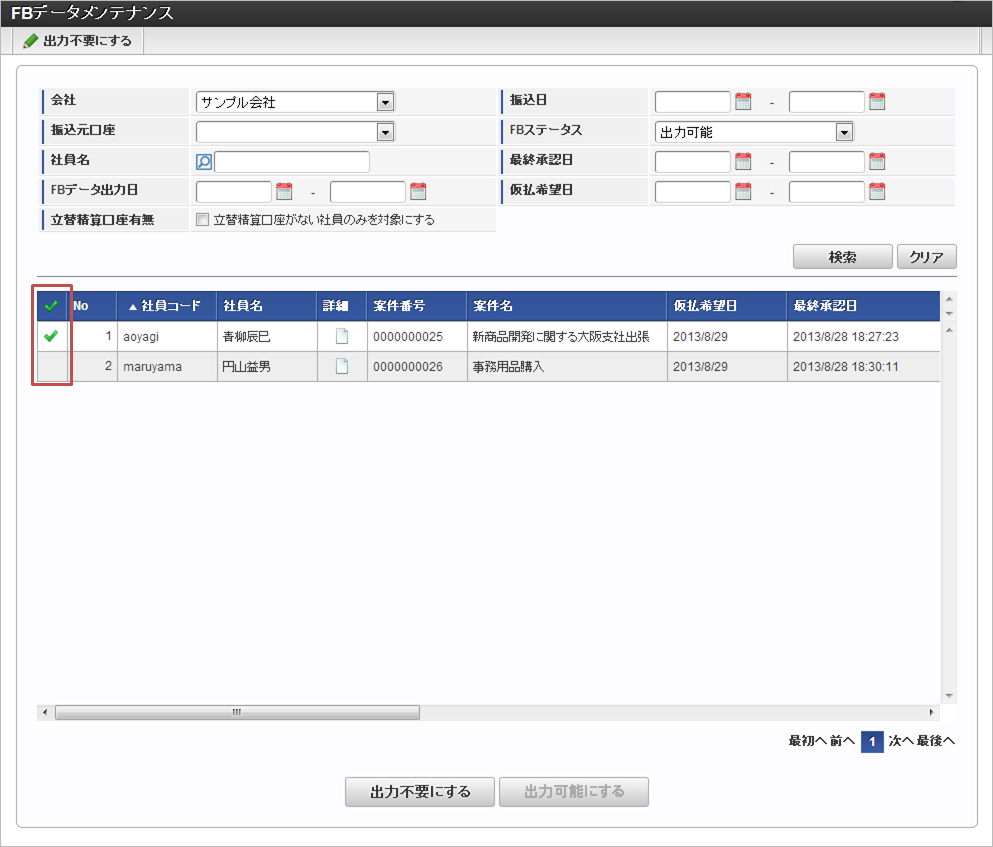
Task: Toggle select-all checkmark in table header
Action: click(x=51, y=306)
